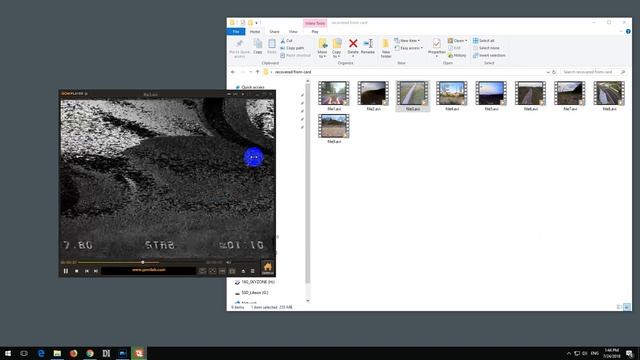Stop the video in GOM Player

tap(77, 271)
